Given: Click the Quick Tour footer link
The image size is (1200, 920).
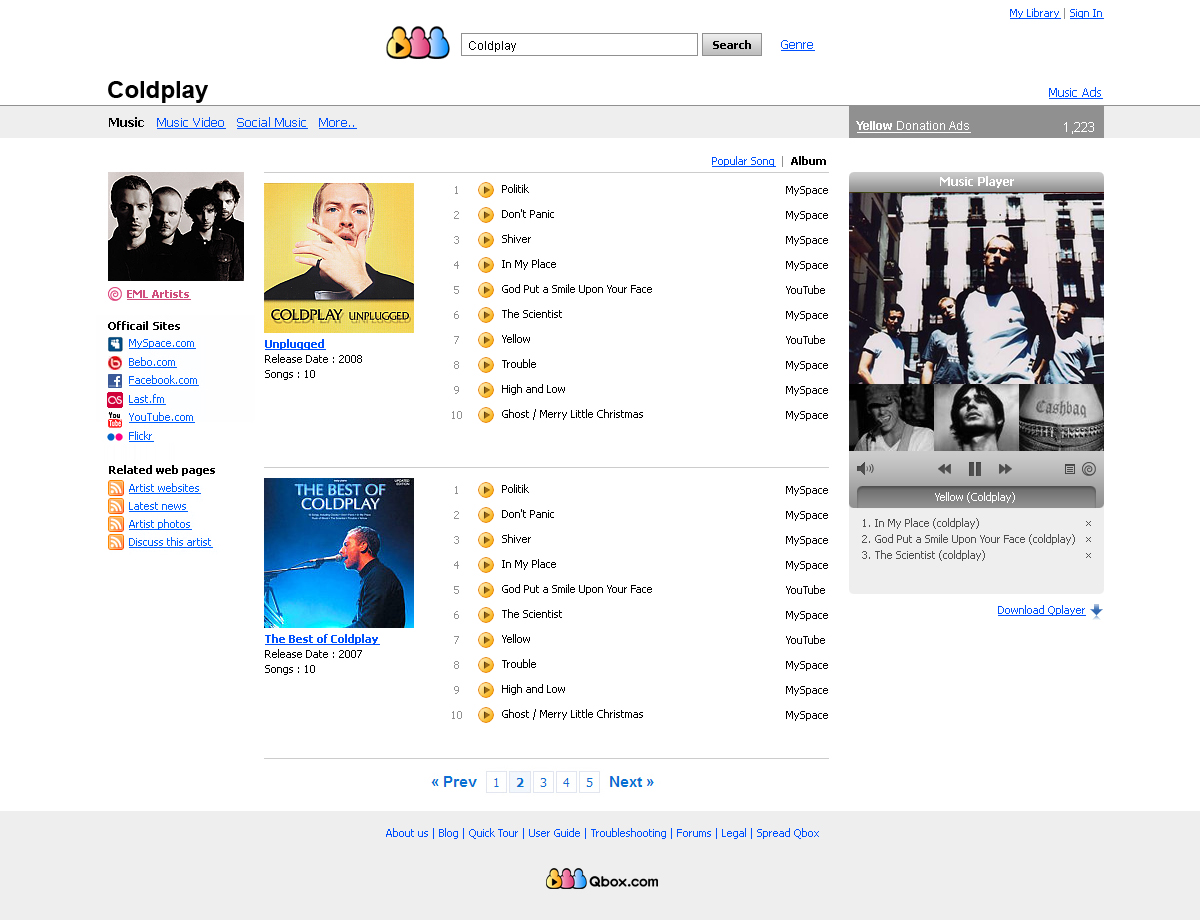Looking at the screenshot, I should point(493,833).
